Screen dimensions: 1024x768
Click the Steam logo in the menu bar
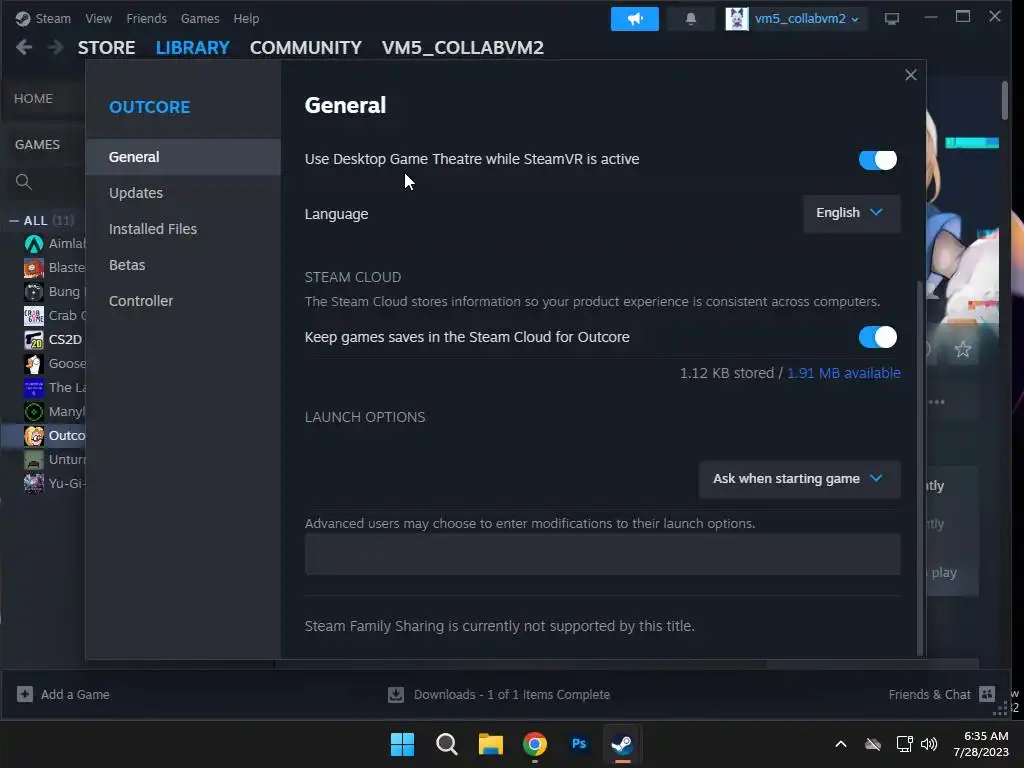point(23,18)
